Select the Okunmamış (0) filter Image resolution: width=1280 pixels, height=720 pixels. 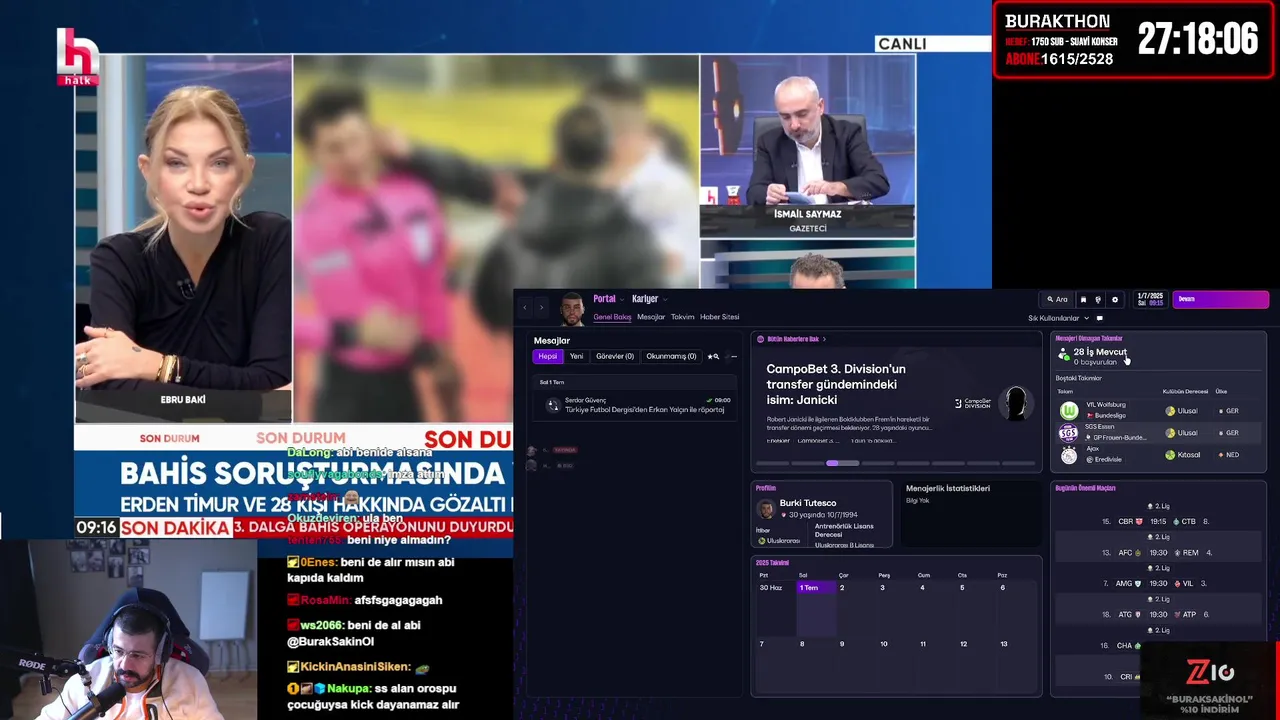(x=671, y=356)
